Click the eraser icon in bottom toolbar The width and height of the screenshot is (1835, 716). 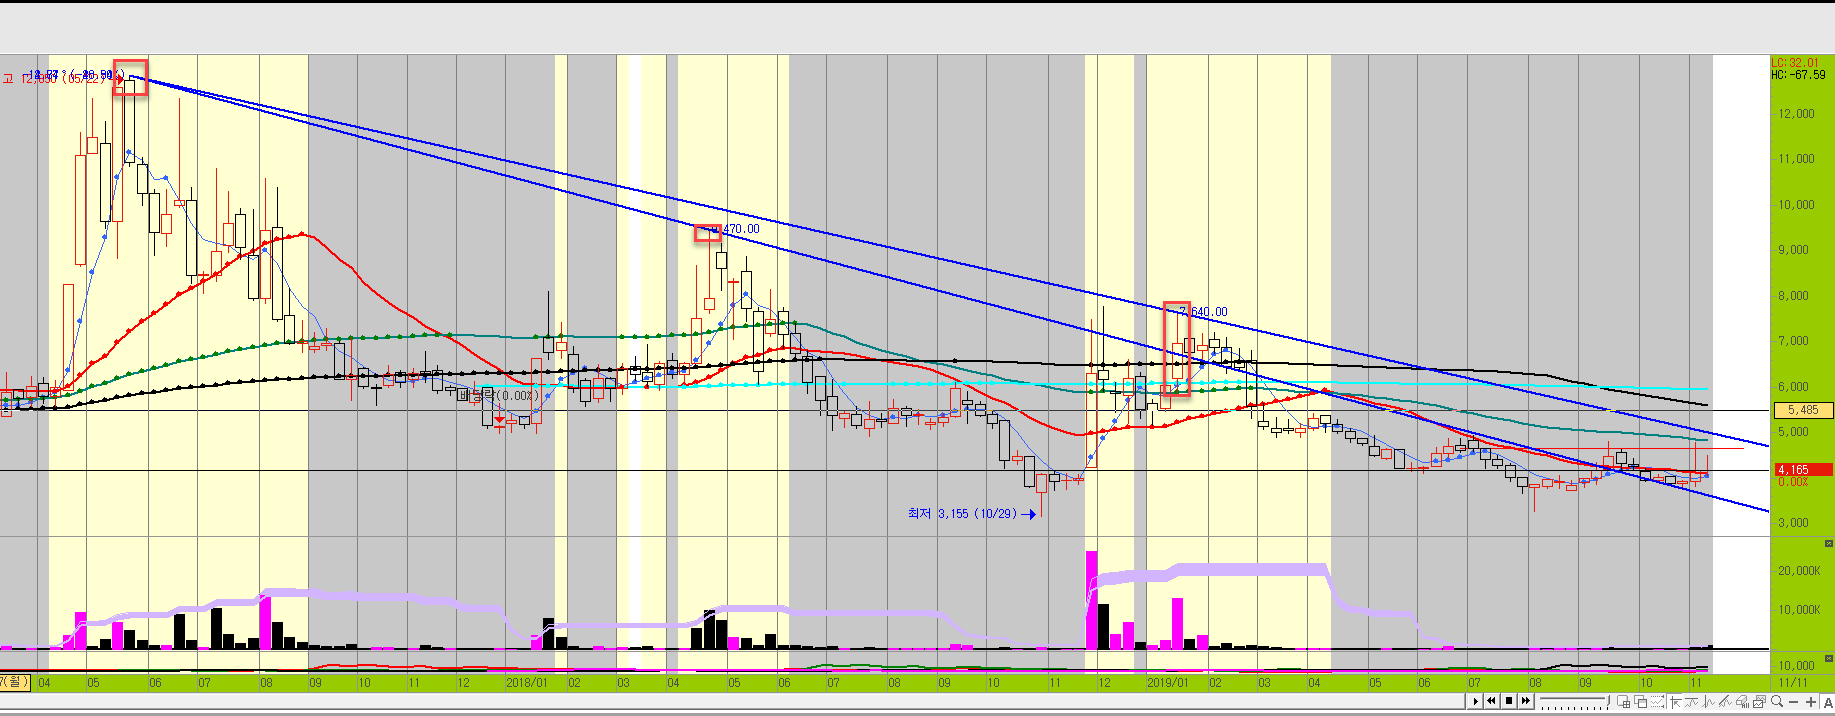coord(1741,702)
